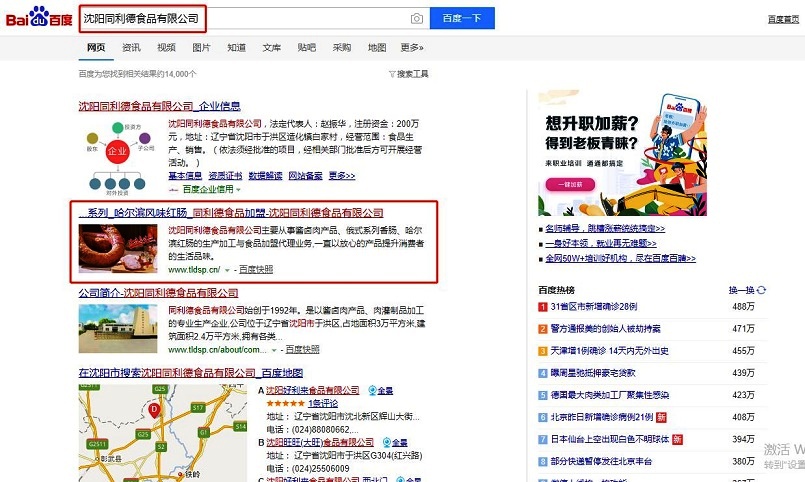Open hot topic 天津增1例确诊

click(x=609, y=351)
